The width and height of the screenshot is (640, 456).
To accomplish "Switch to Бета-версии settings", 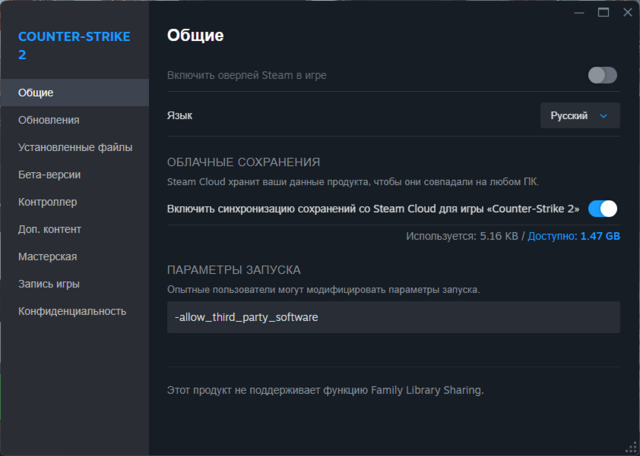I will pyautogui.click(x=49, y=174).
